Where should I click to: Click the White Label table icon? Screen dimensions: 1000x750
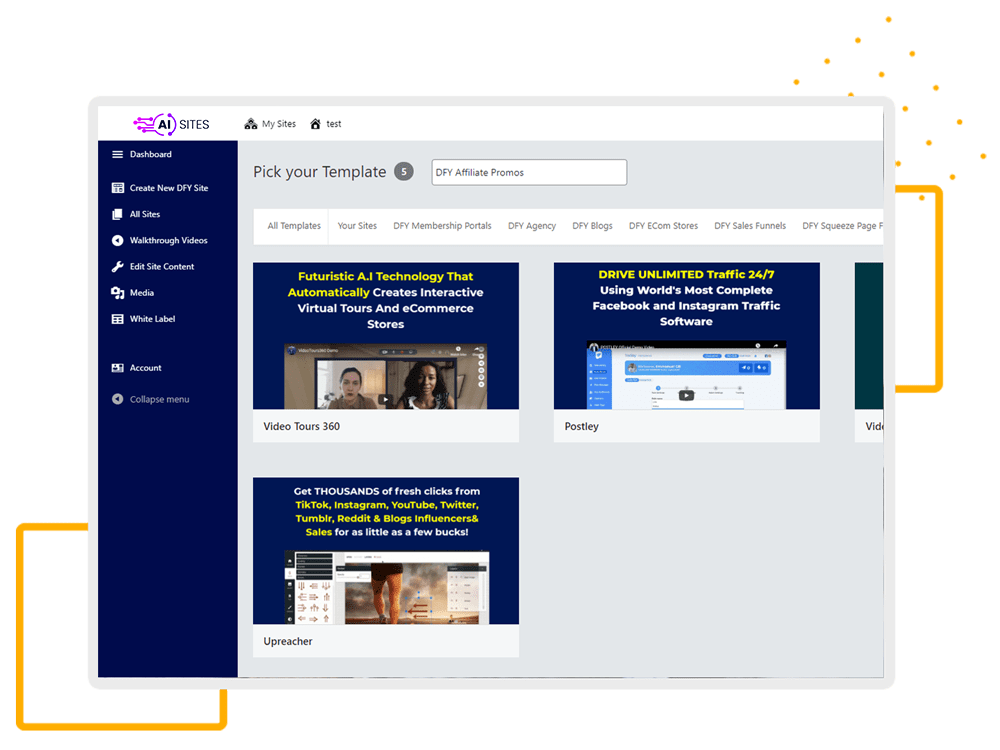[x=117, y=319]
